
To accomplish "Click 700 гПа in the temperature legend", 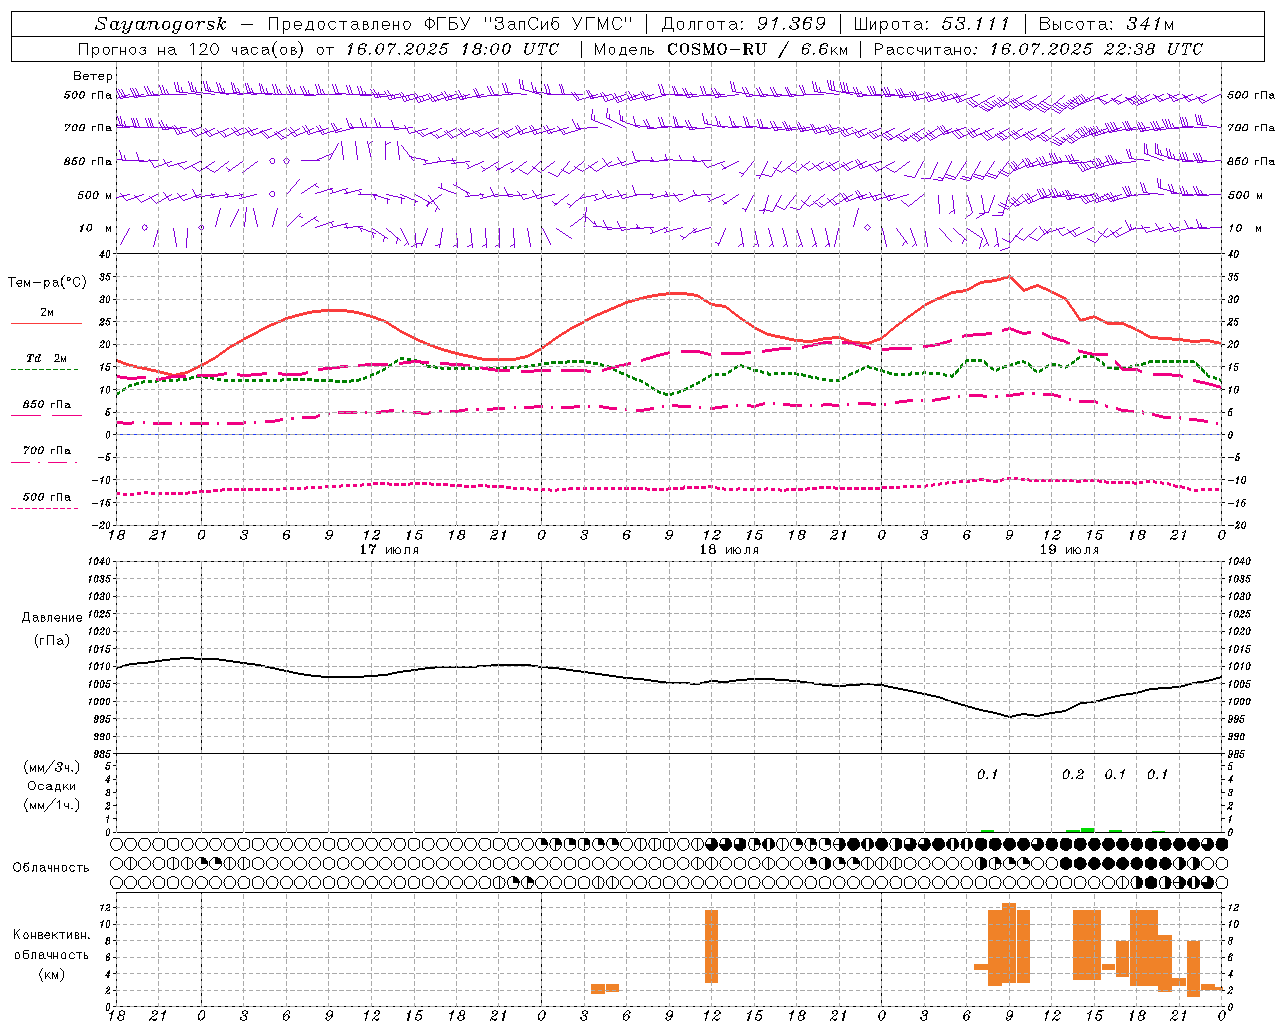I will pos(47,451).
